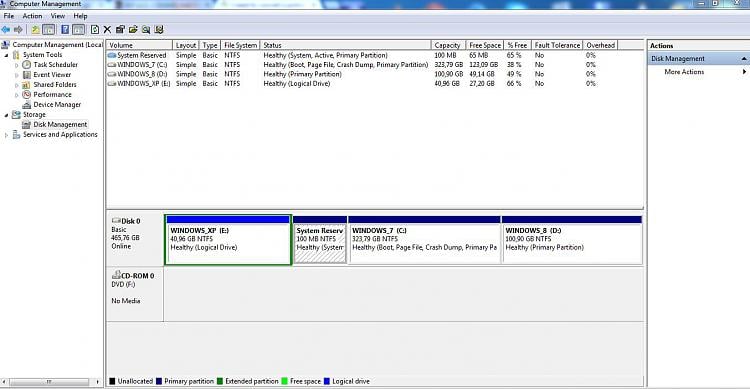The image size is (750, 389).
Task: Click the Up one level folder icon
Action: [x=35, y=30]
